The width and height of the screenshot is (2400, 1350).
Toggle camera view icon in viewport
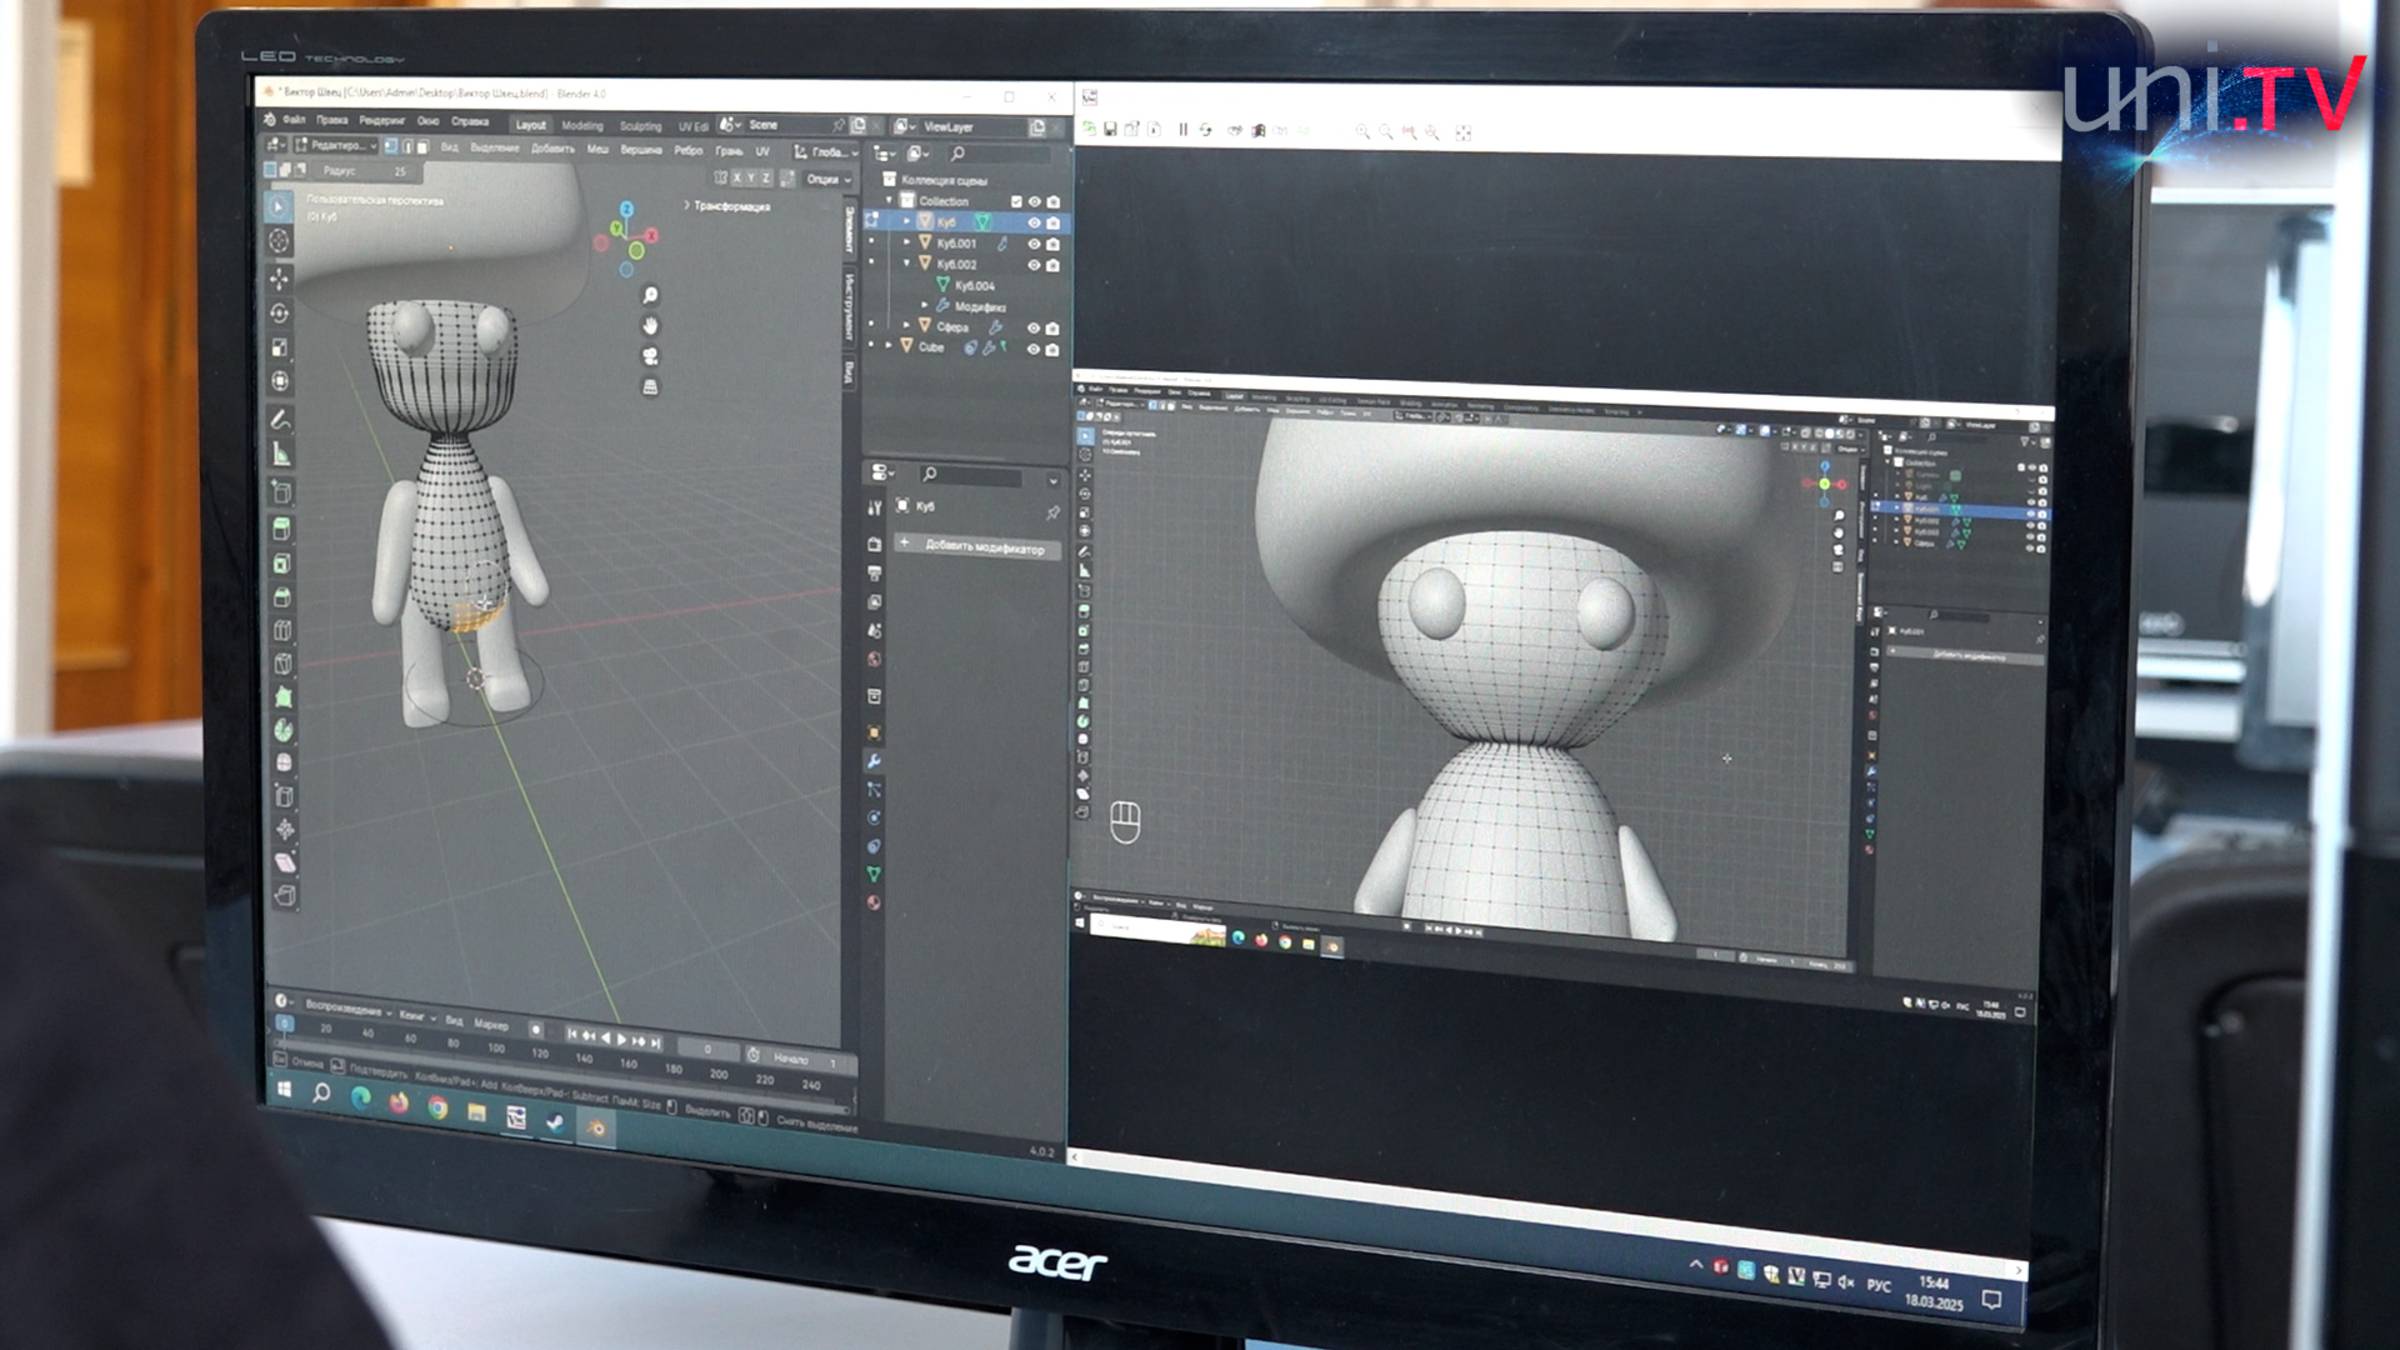click(650, 356)
